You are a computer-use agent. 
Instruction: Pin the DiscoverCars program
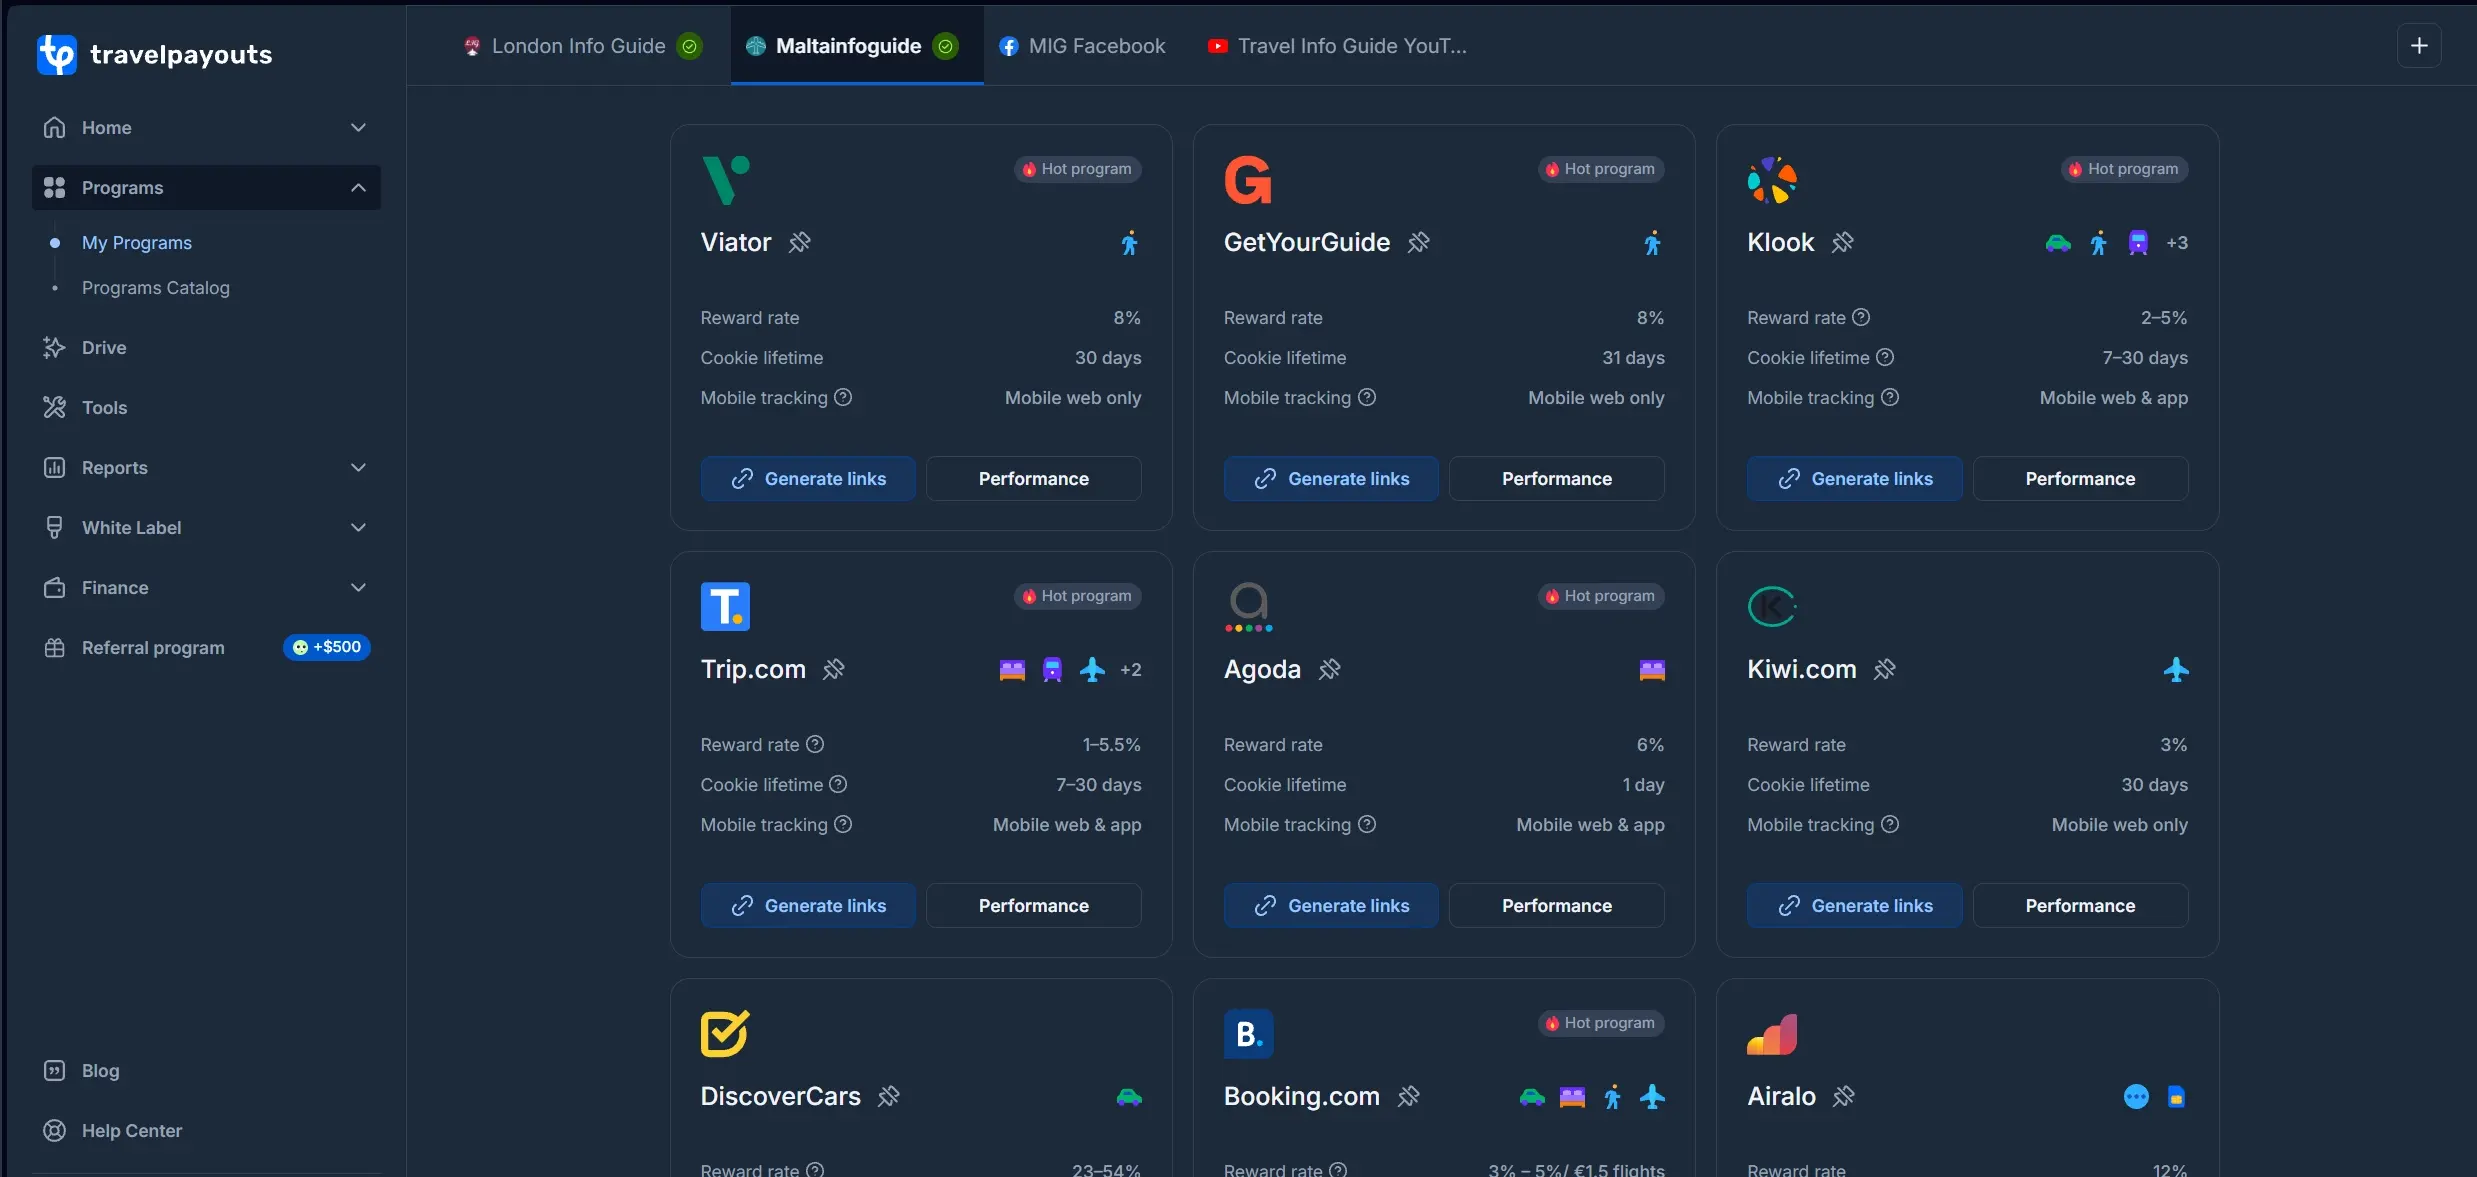(x=888, y=1096)
